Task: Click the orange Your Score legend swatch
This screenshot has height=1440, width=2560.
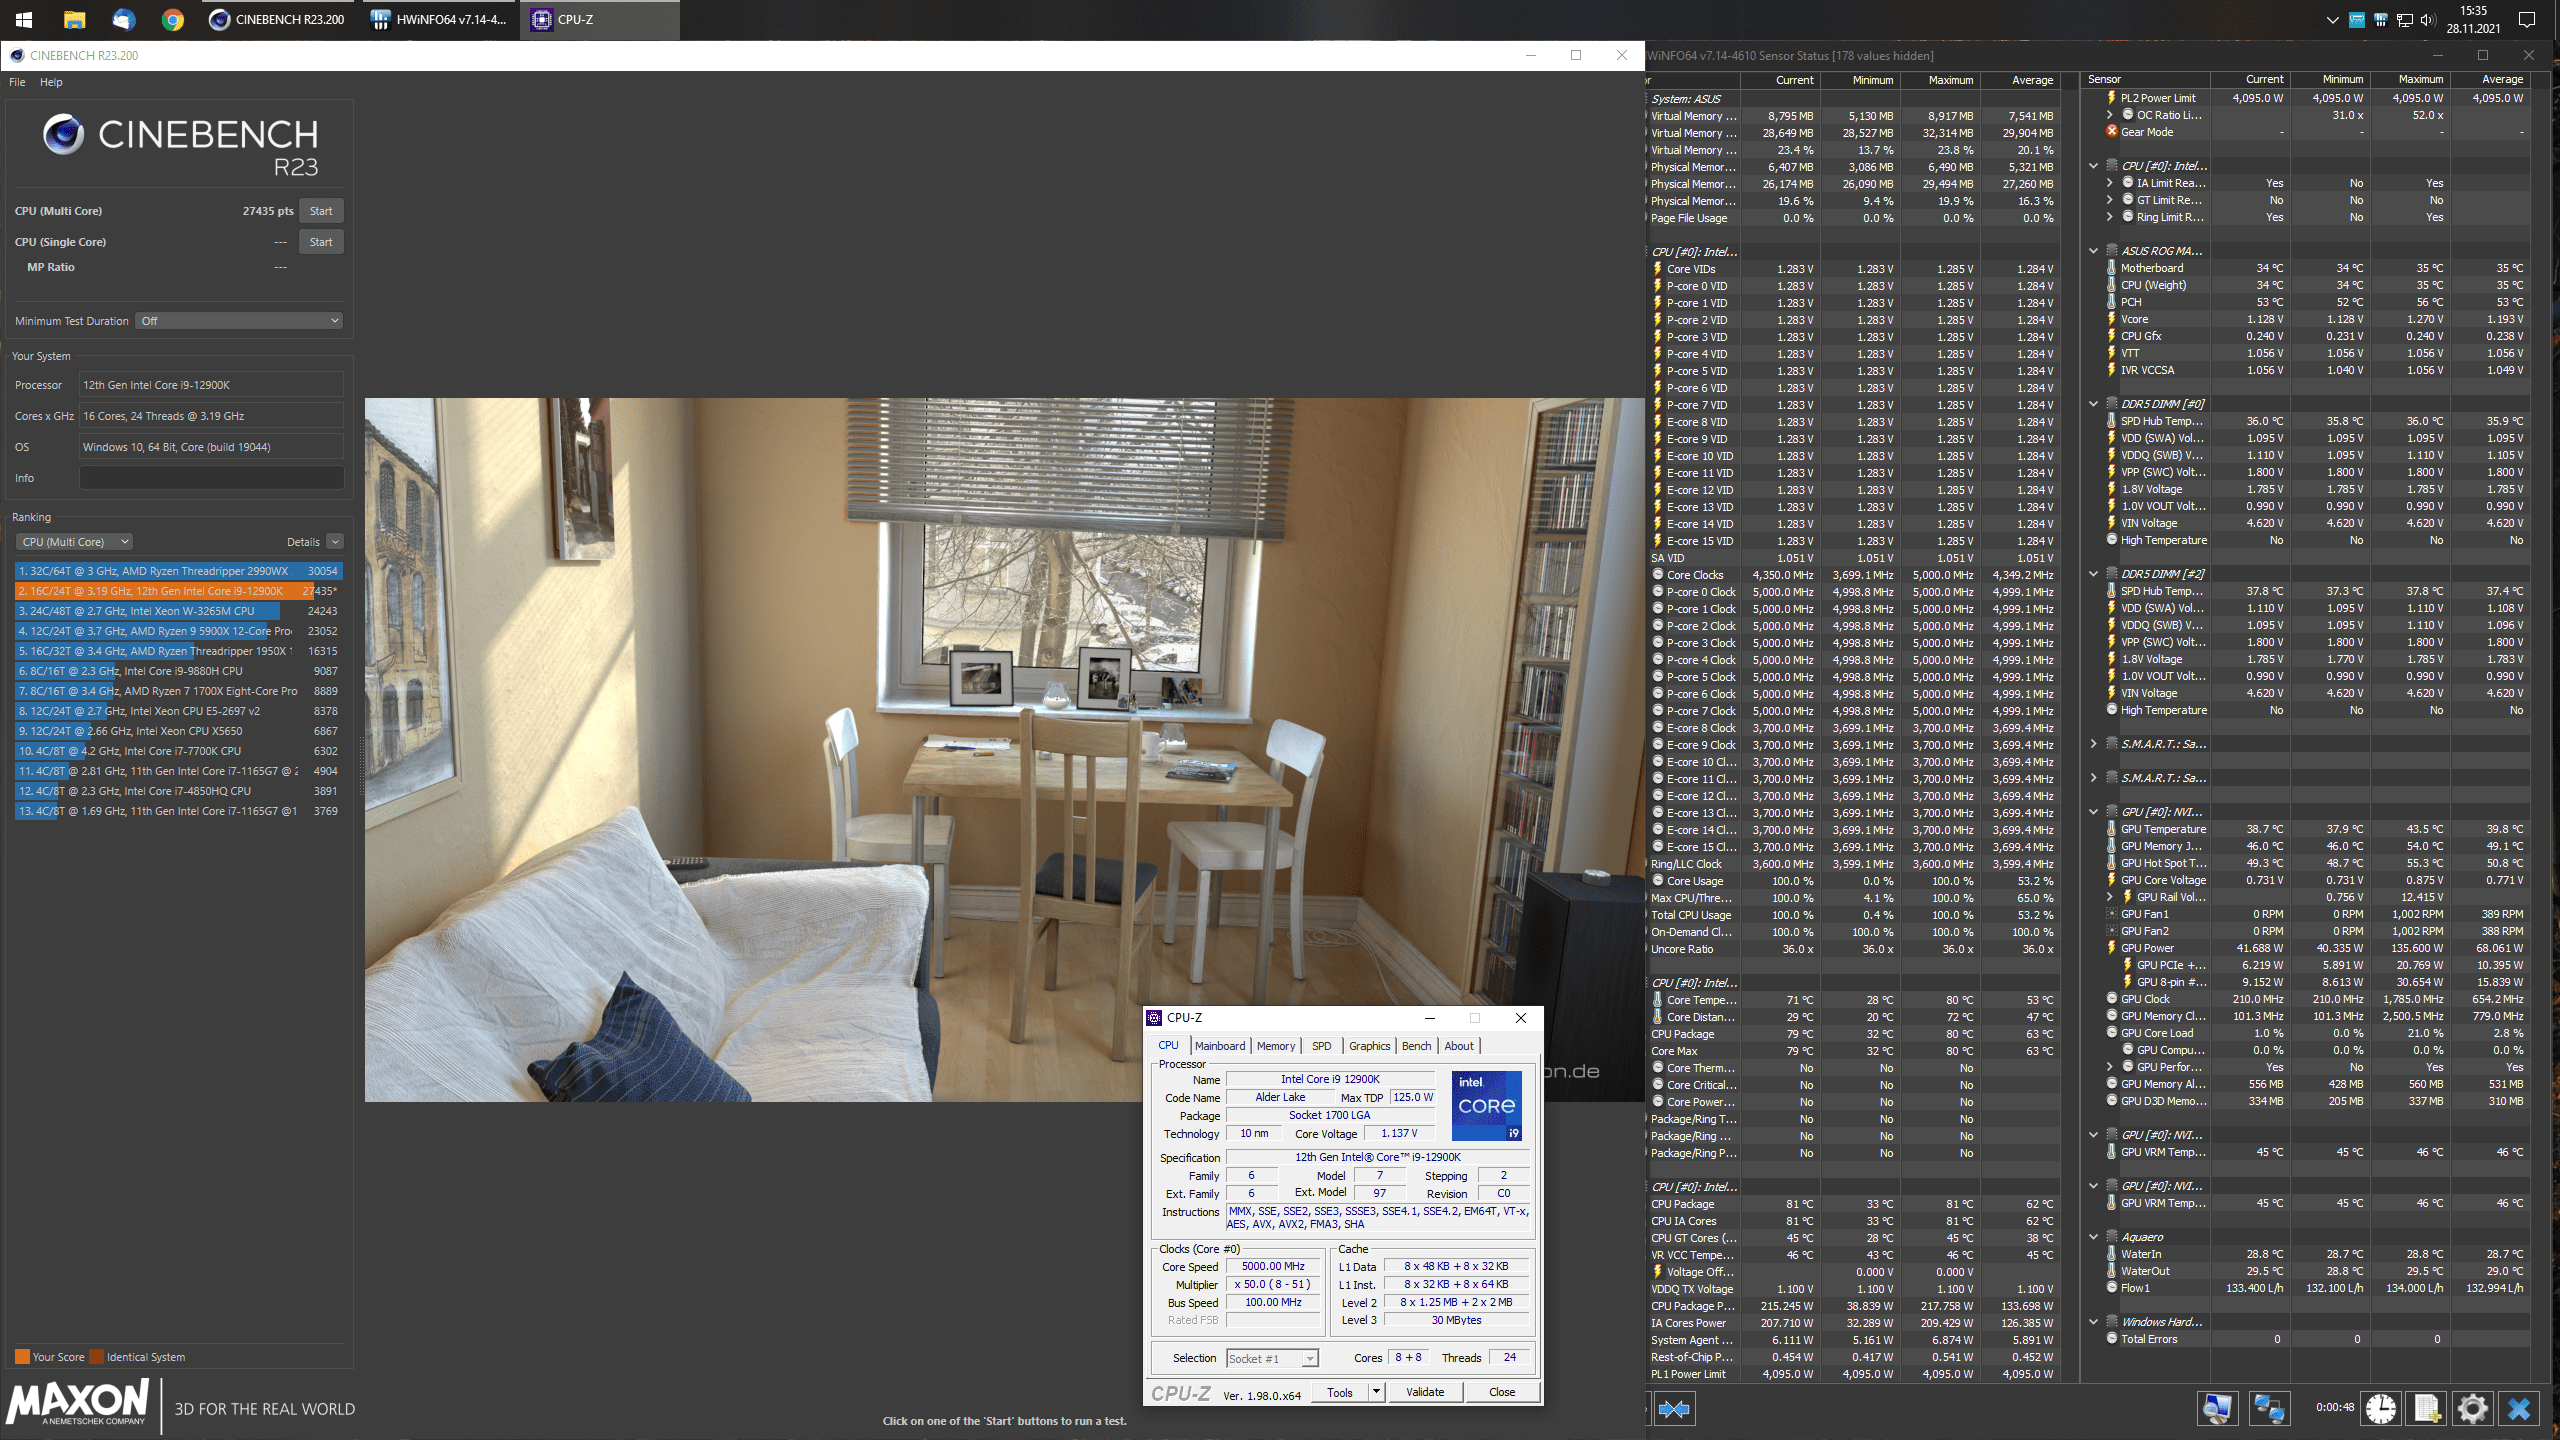Action: (x=22, y=1357)
